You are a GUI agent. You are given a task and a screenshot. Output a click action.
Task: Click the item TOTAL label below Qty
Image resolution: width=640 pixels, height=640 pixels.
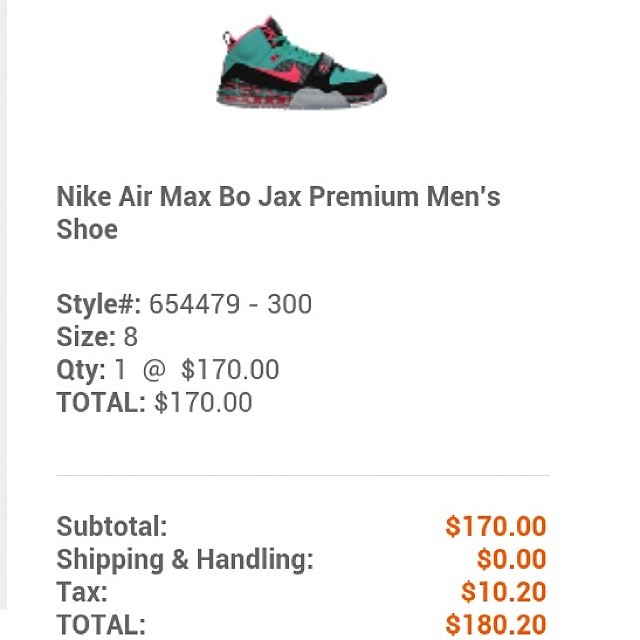(x=101, y=403)
